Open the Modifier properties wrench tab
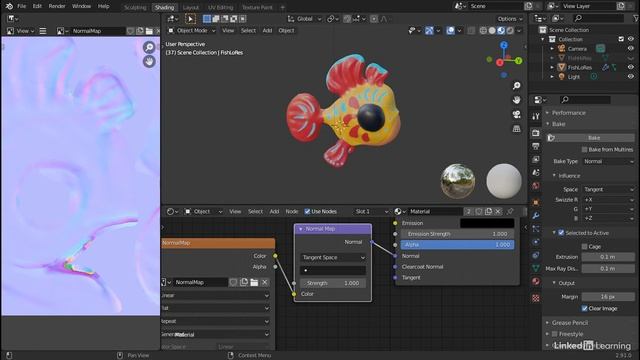Viewport: 640px width, 360px height. coord(536,215)
